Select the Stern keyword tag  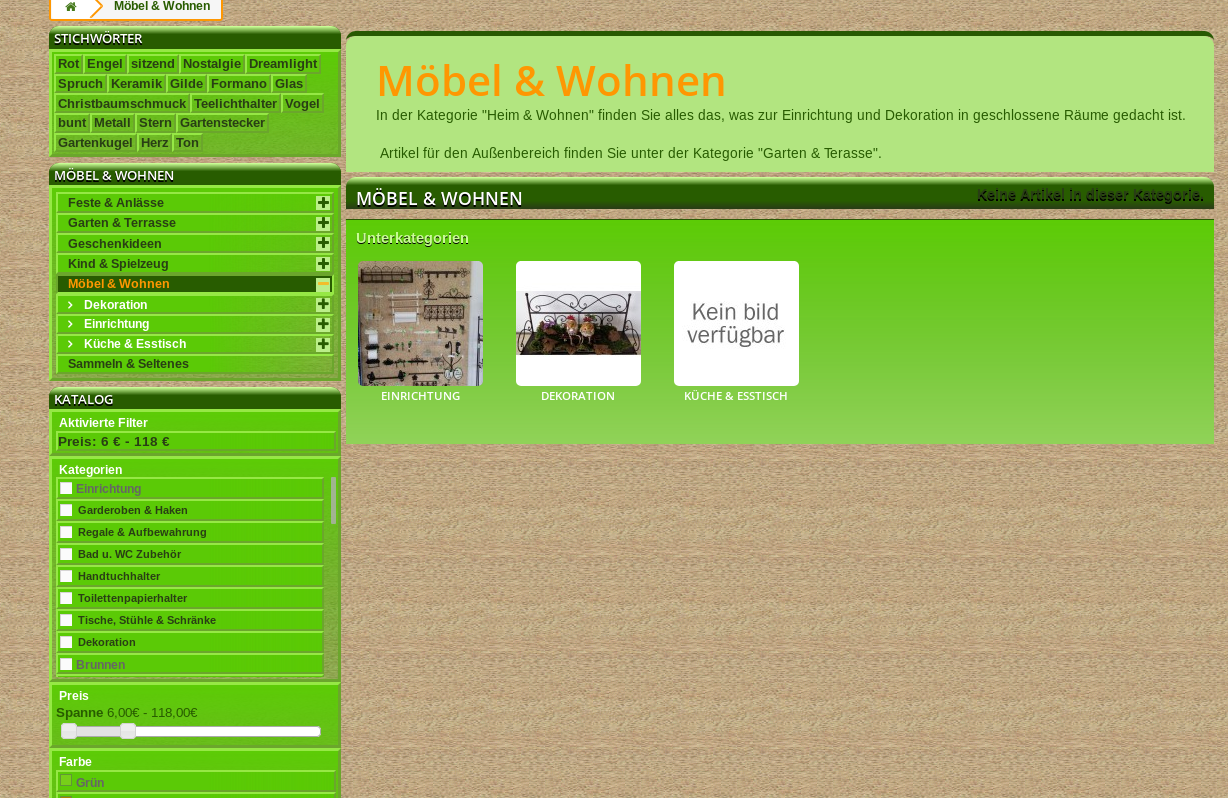pos(155,123)
